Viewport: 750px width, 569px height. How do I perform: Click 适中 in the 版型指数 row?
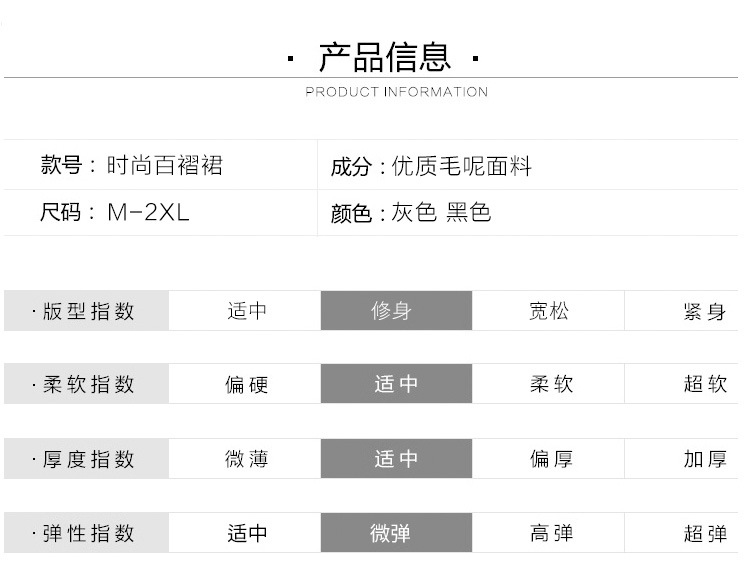(x=246, y=311)
